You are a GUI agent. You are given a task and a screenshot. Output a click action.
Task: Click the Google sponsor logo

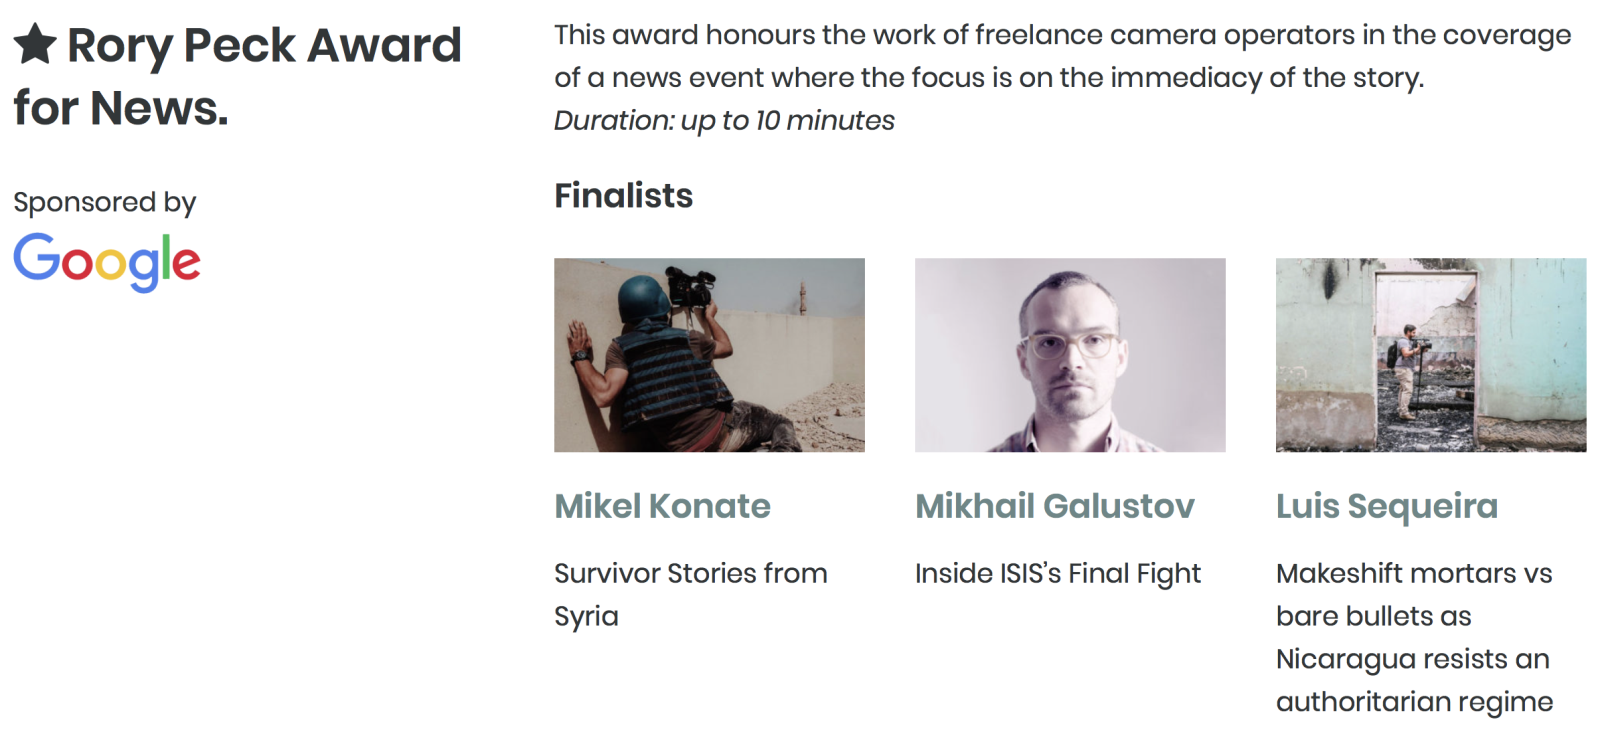point(107,262)
